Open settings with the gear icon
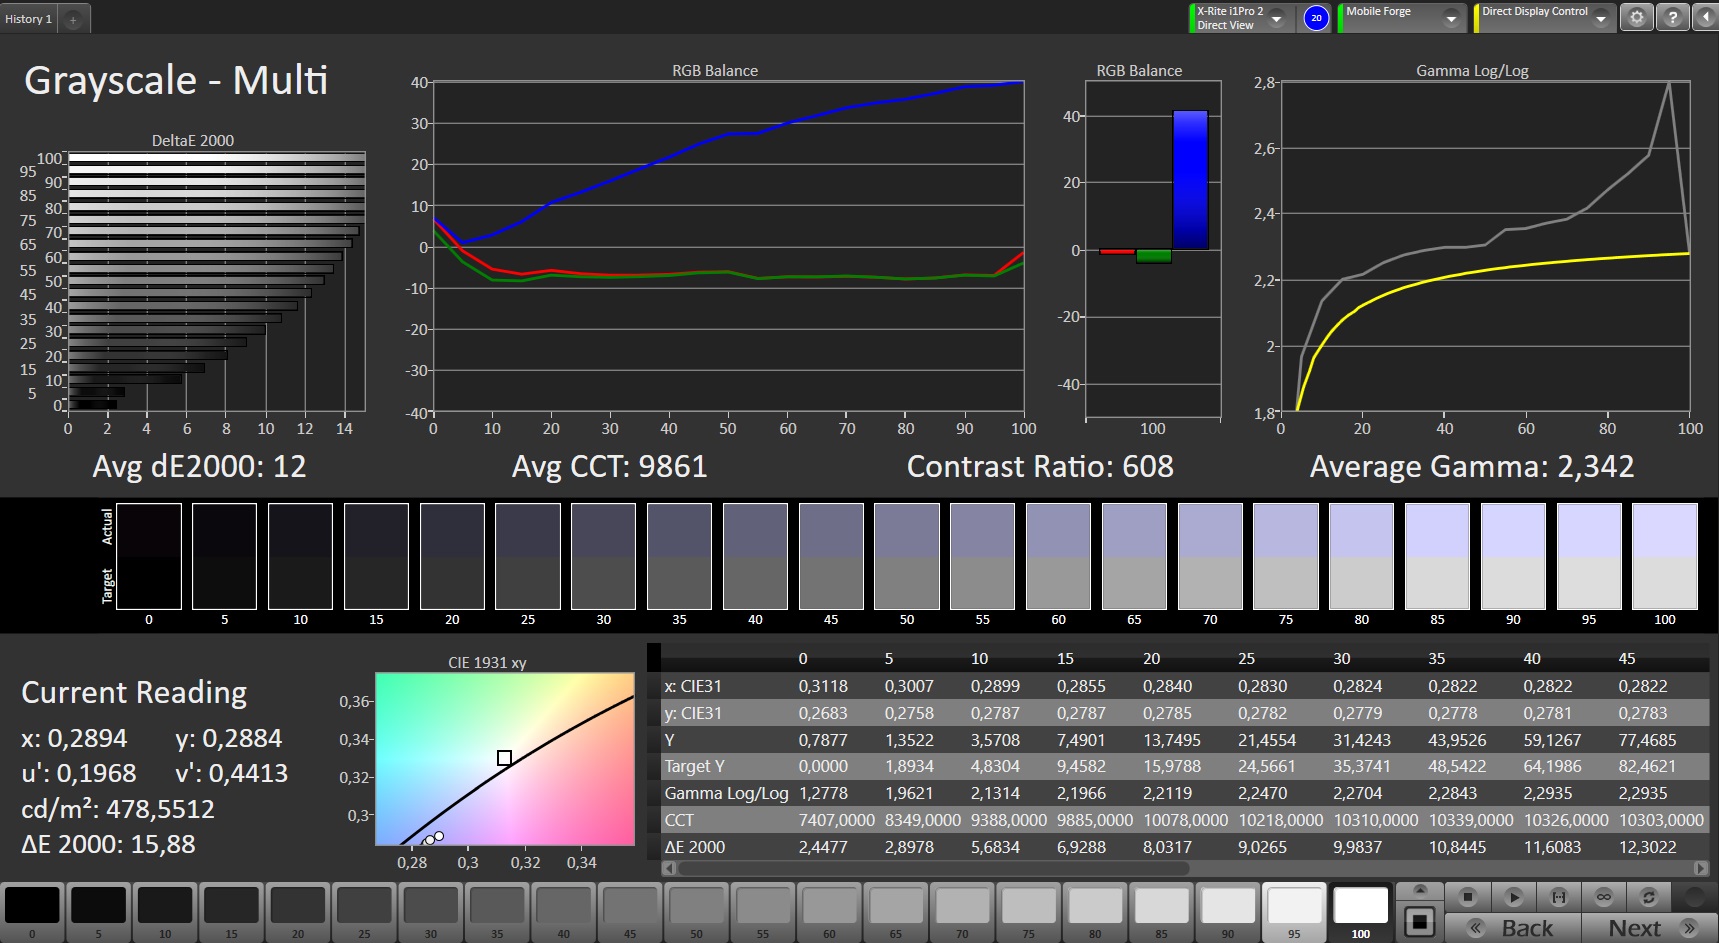The width and height of the screenshot is (1719, 943). (x=1636, y=18)
